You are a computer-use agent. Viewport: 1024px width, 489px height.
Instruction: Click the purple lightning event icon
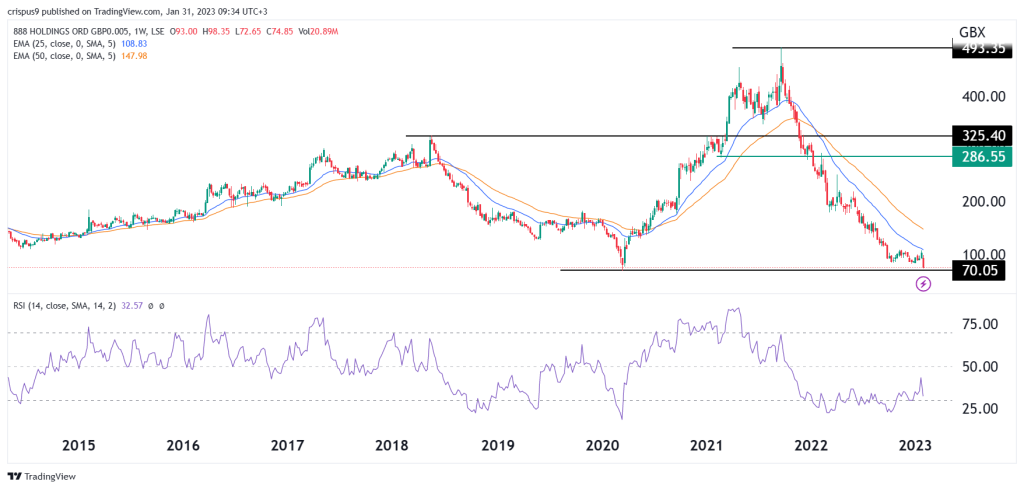(x=923, y=283)
